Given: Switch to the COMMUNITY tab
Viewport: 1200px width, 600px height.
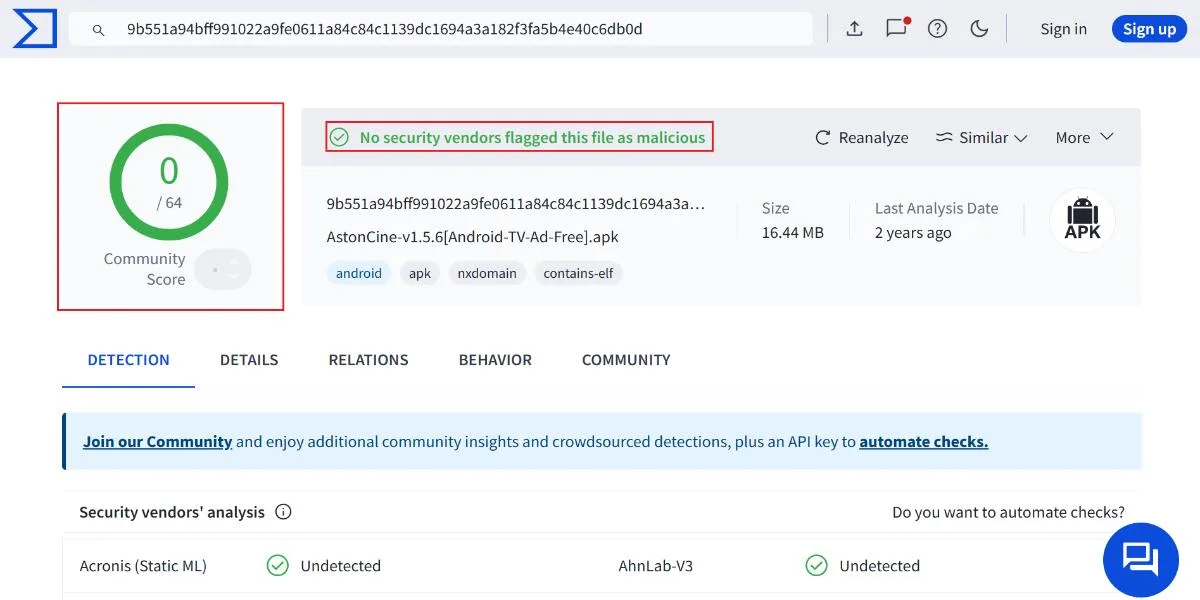Looking at the screenshot, I should (626, 360).
